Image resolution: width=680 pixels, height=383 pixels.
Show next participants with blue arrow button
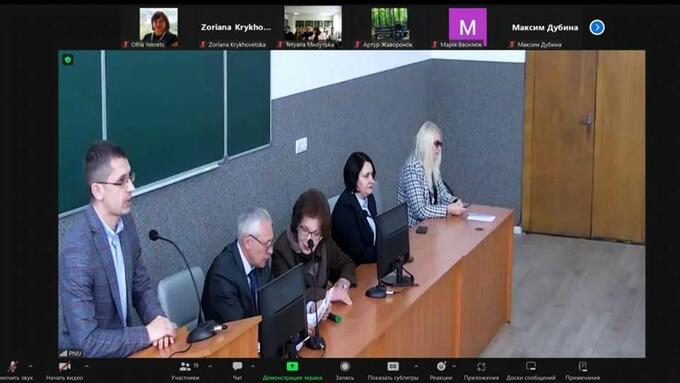click(597, 27)
